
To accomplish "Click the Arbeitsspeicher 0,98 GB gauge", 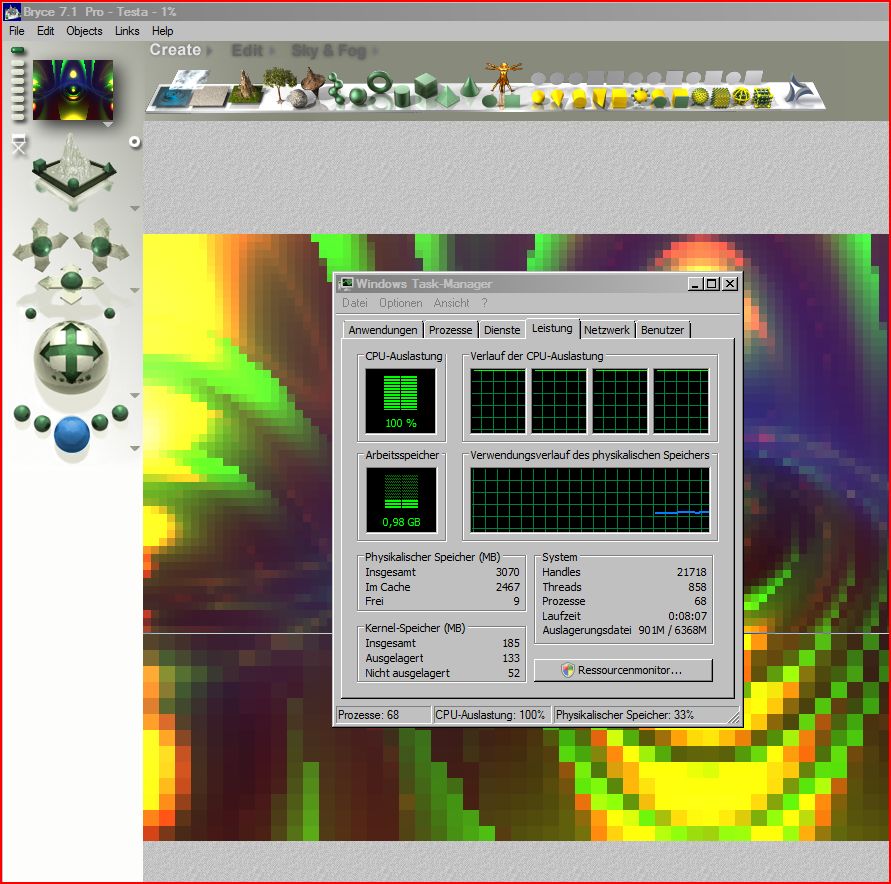I will pos(401,499).
